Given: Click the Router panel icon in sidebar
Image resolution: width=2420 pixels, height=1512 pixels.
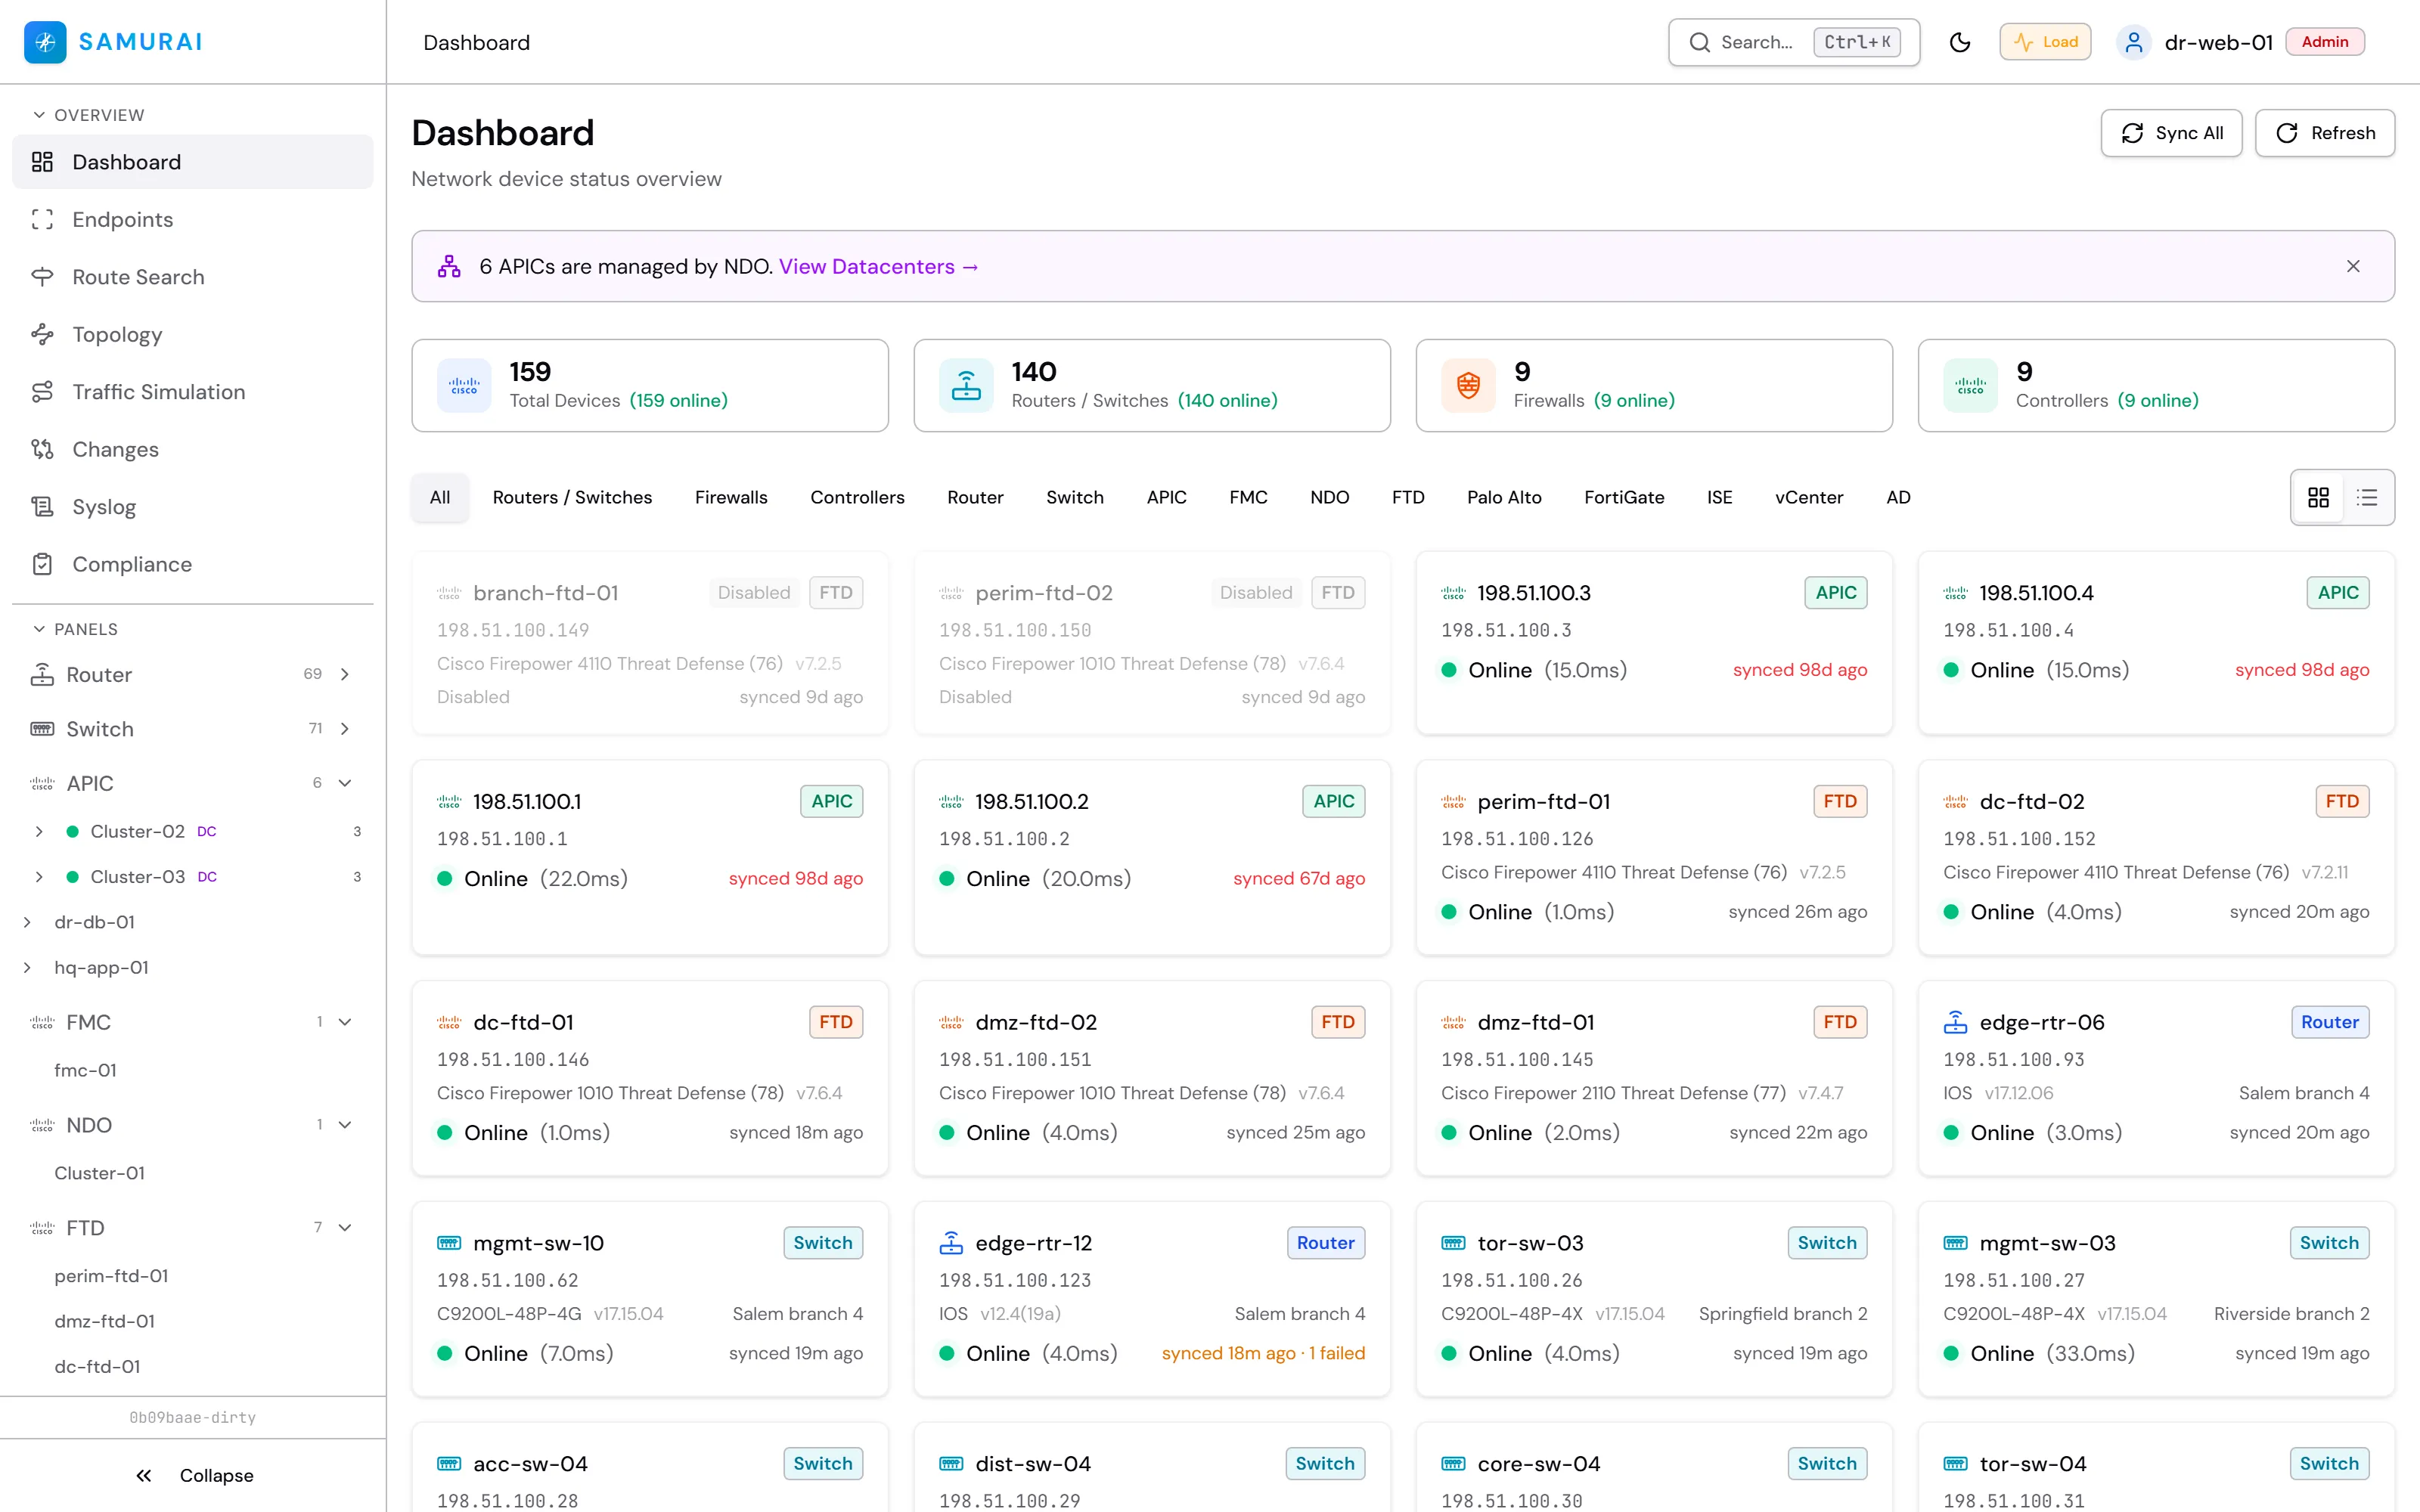Looking at the screenshot, I should coord(42,674).
